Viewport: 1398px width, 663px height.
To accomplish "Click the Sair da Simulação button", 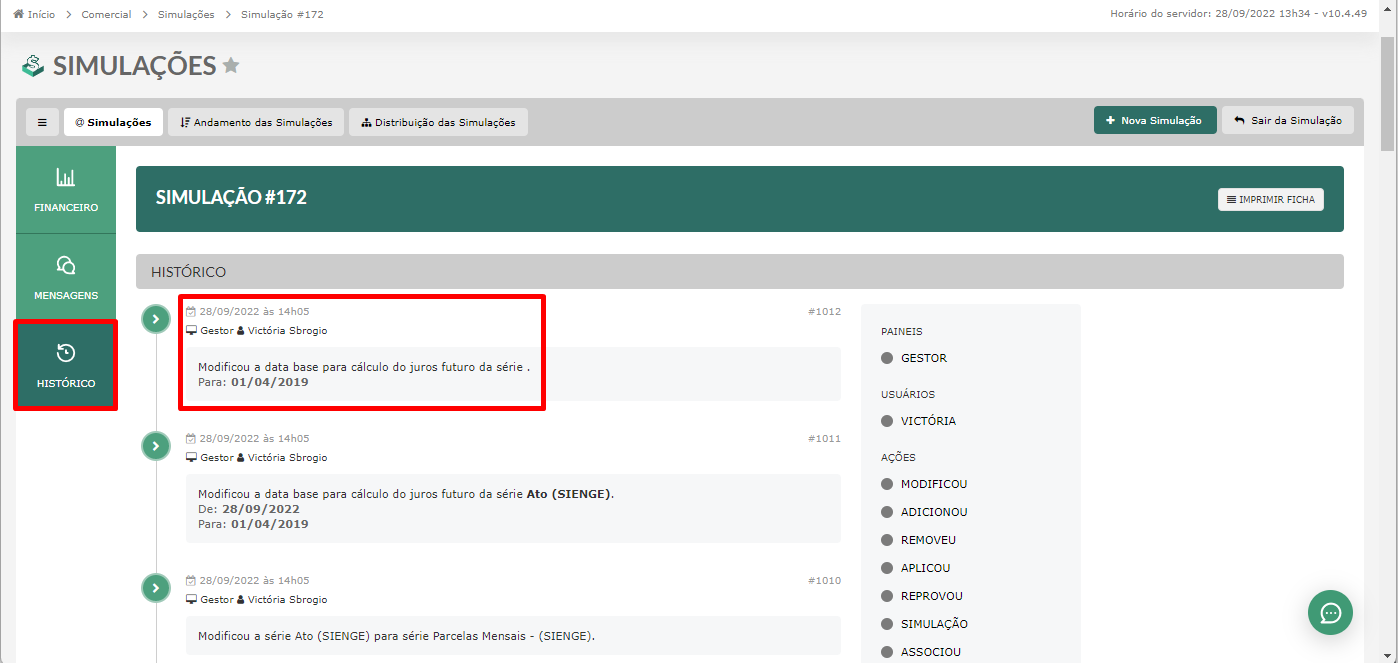I will tap(1288, 120).
